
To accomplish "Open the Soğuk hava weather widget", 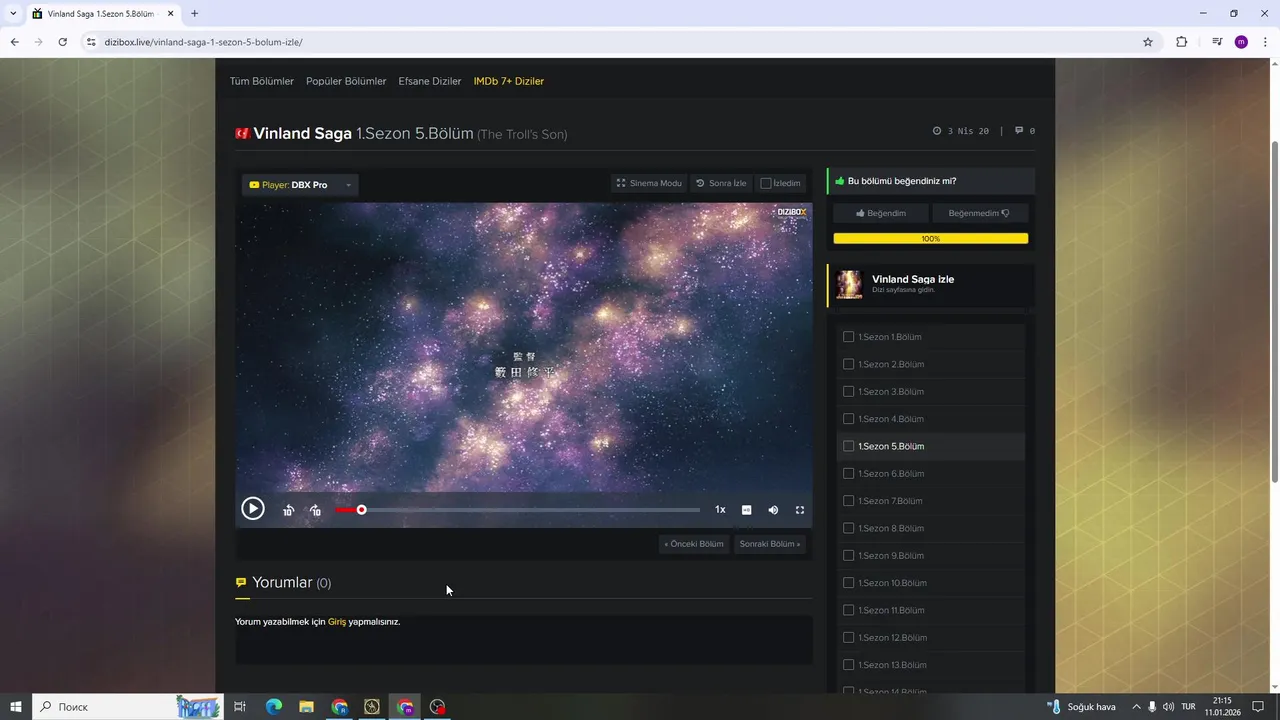I will pos(1081,707).
